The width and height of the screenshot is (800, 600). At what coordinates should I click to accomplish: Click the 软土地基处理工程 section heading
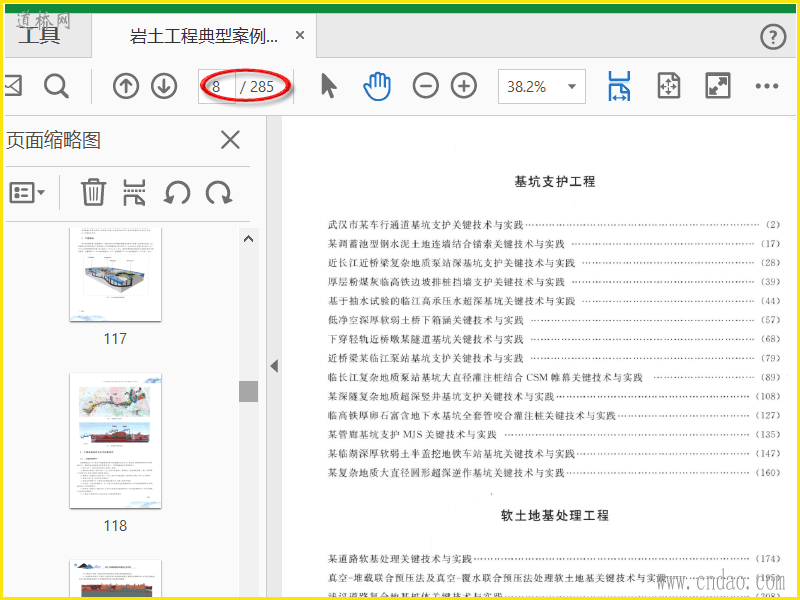pyautogui.click(x=555, y=515)
